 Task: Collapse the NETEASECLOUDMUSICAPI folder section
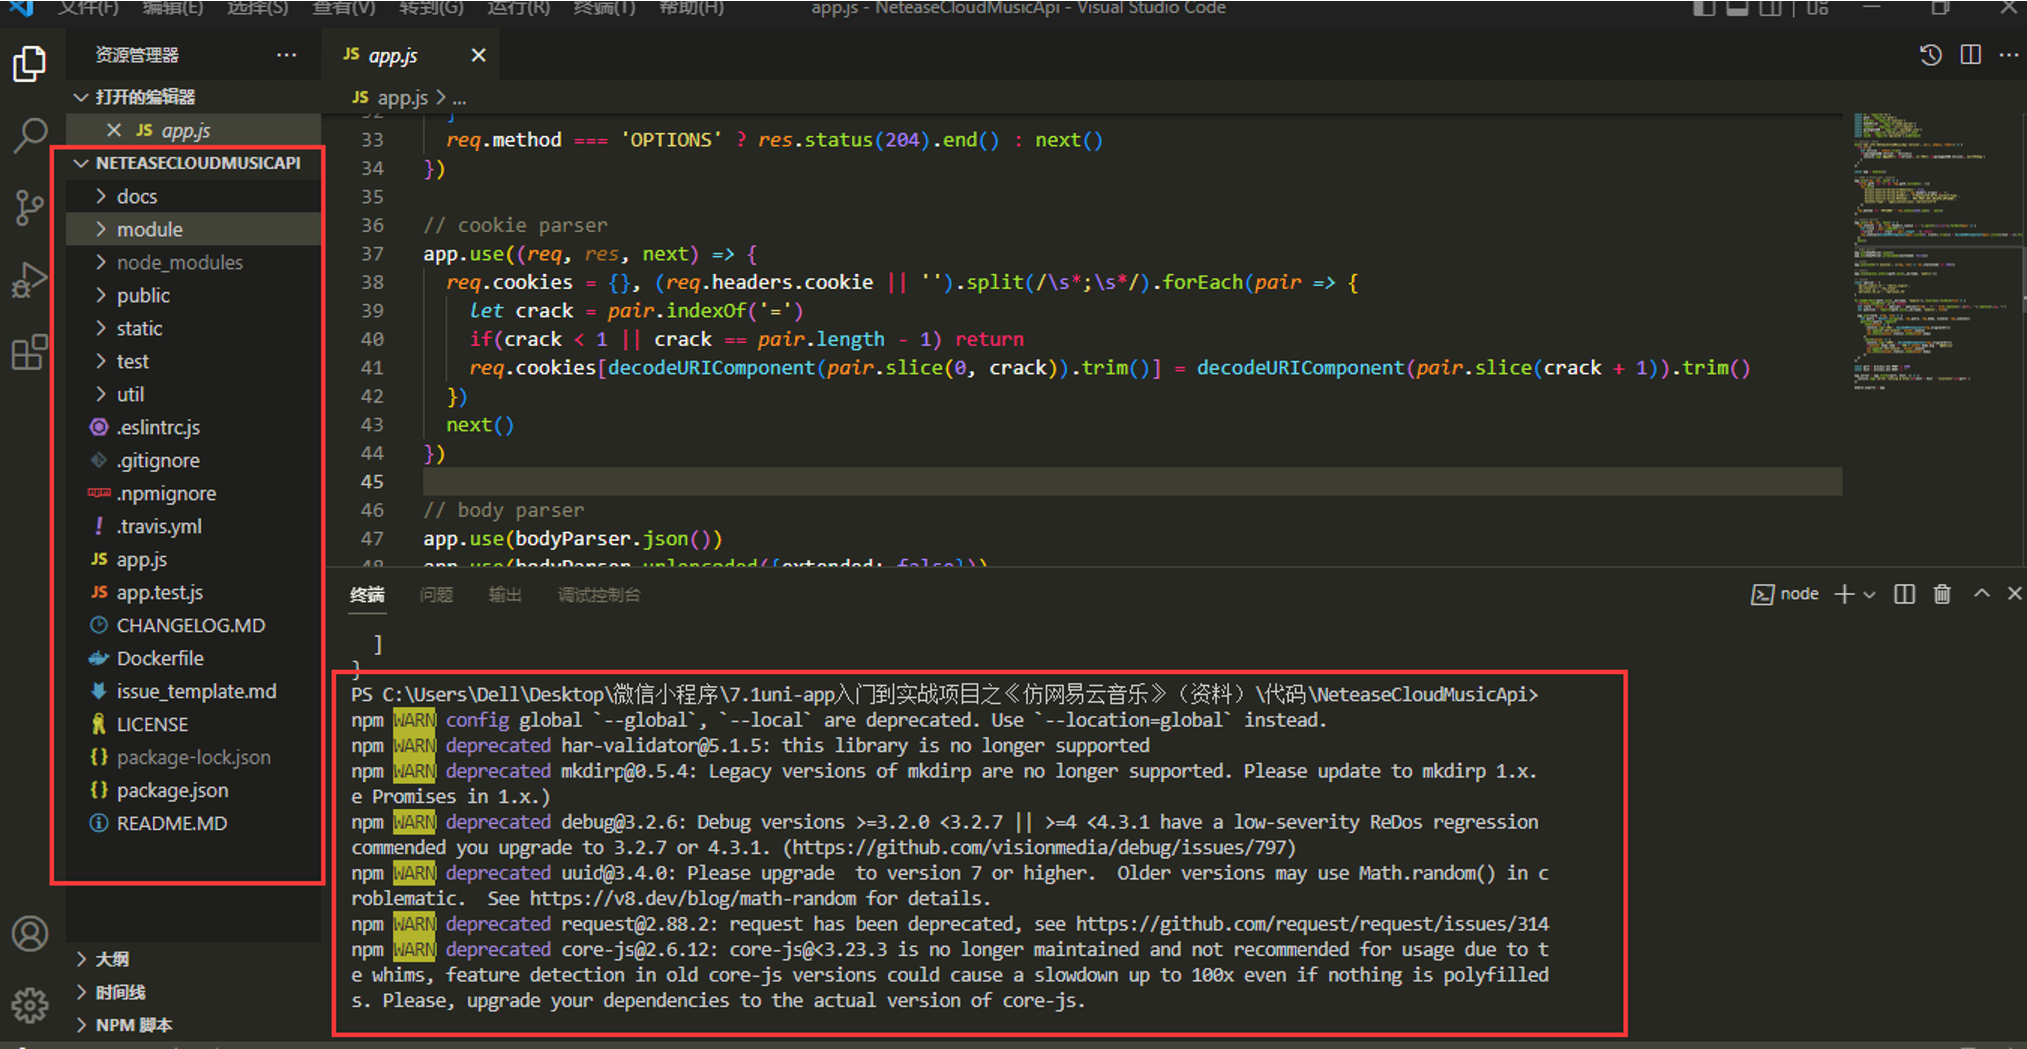[195, 163]
